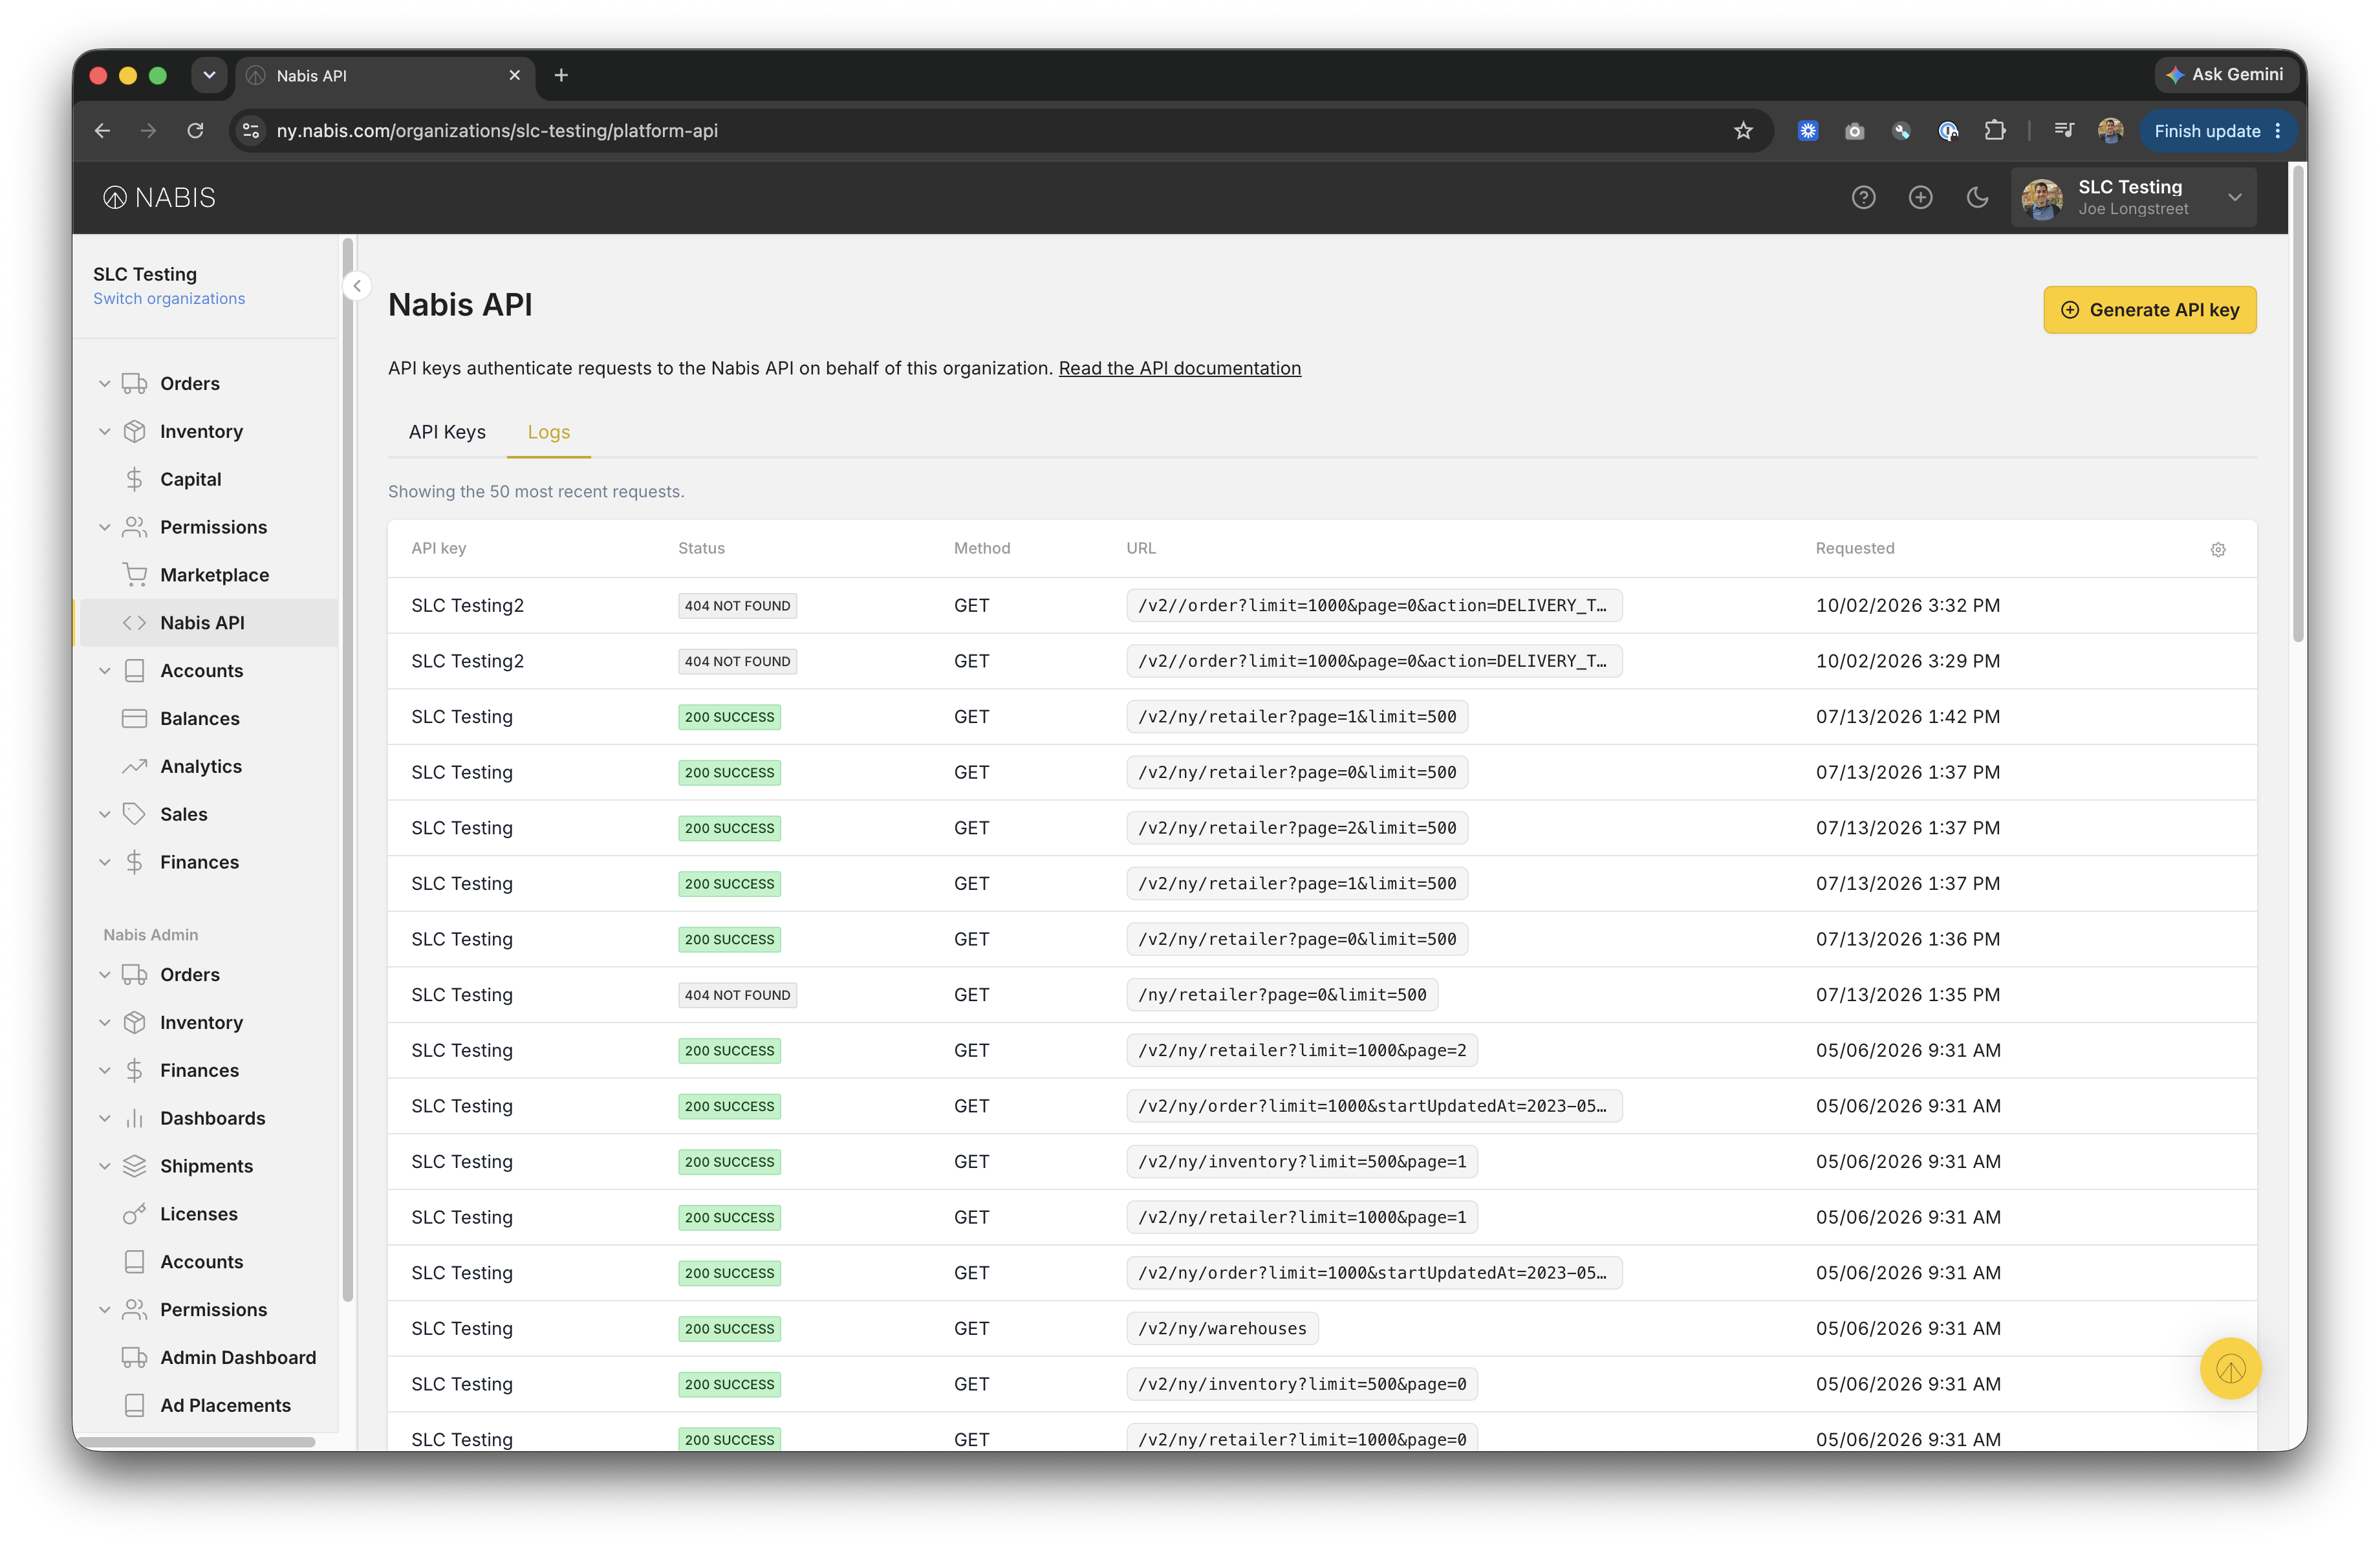Click the camera extension icon
This screenshot has width=2380, height=1547.
tap(1854, 131)
